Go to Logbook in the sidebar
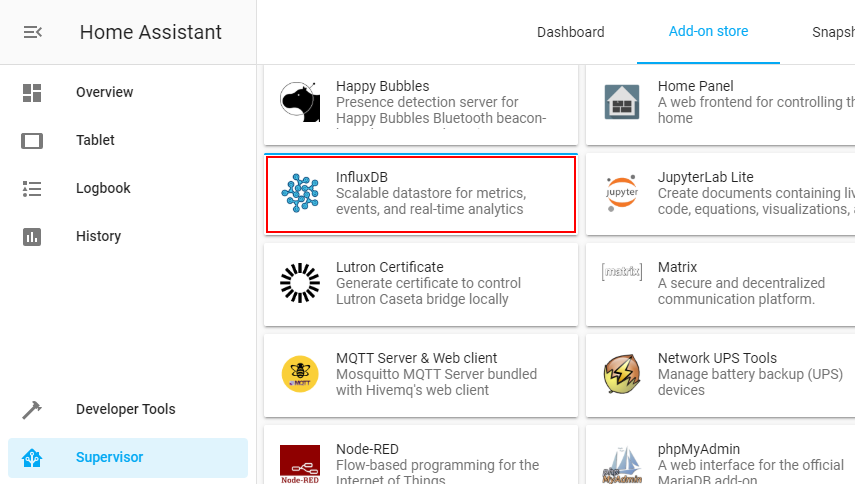This screenshot has width=855, height=484. click(103, 188)
